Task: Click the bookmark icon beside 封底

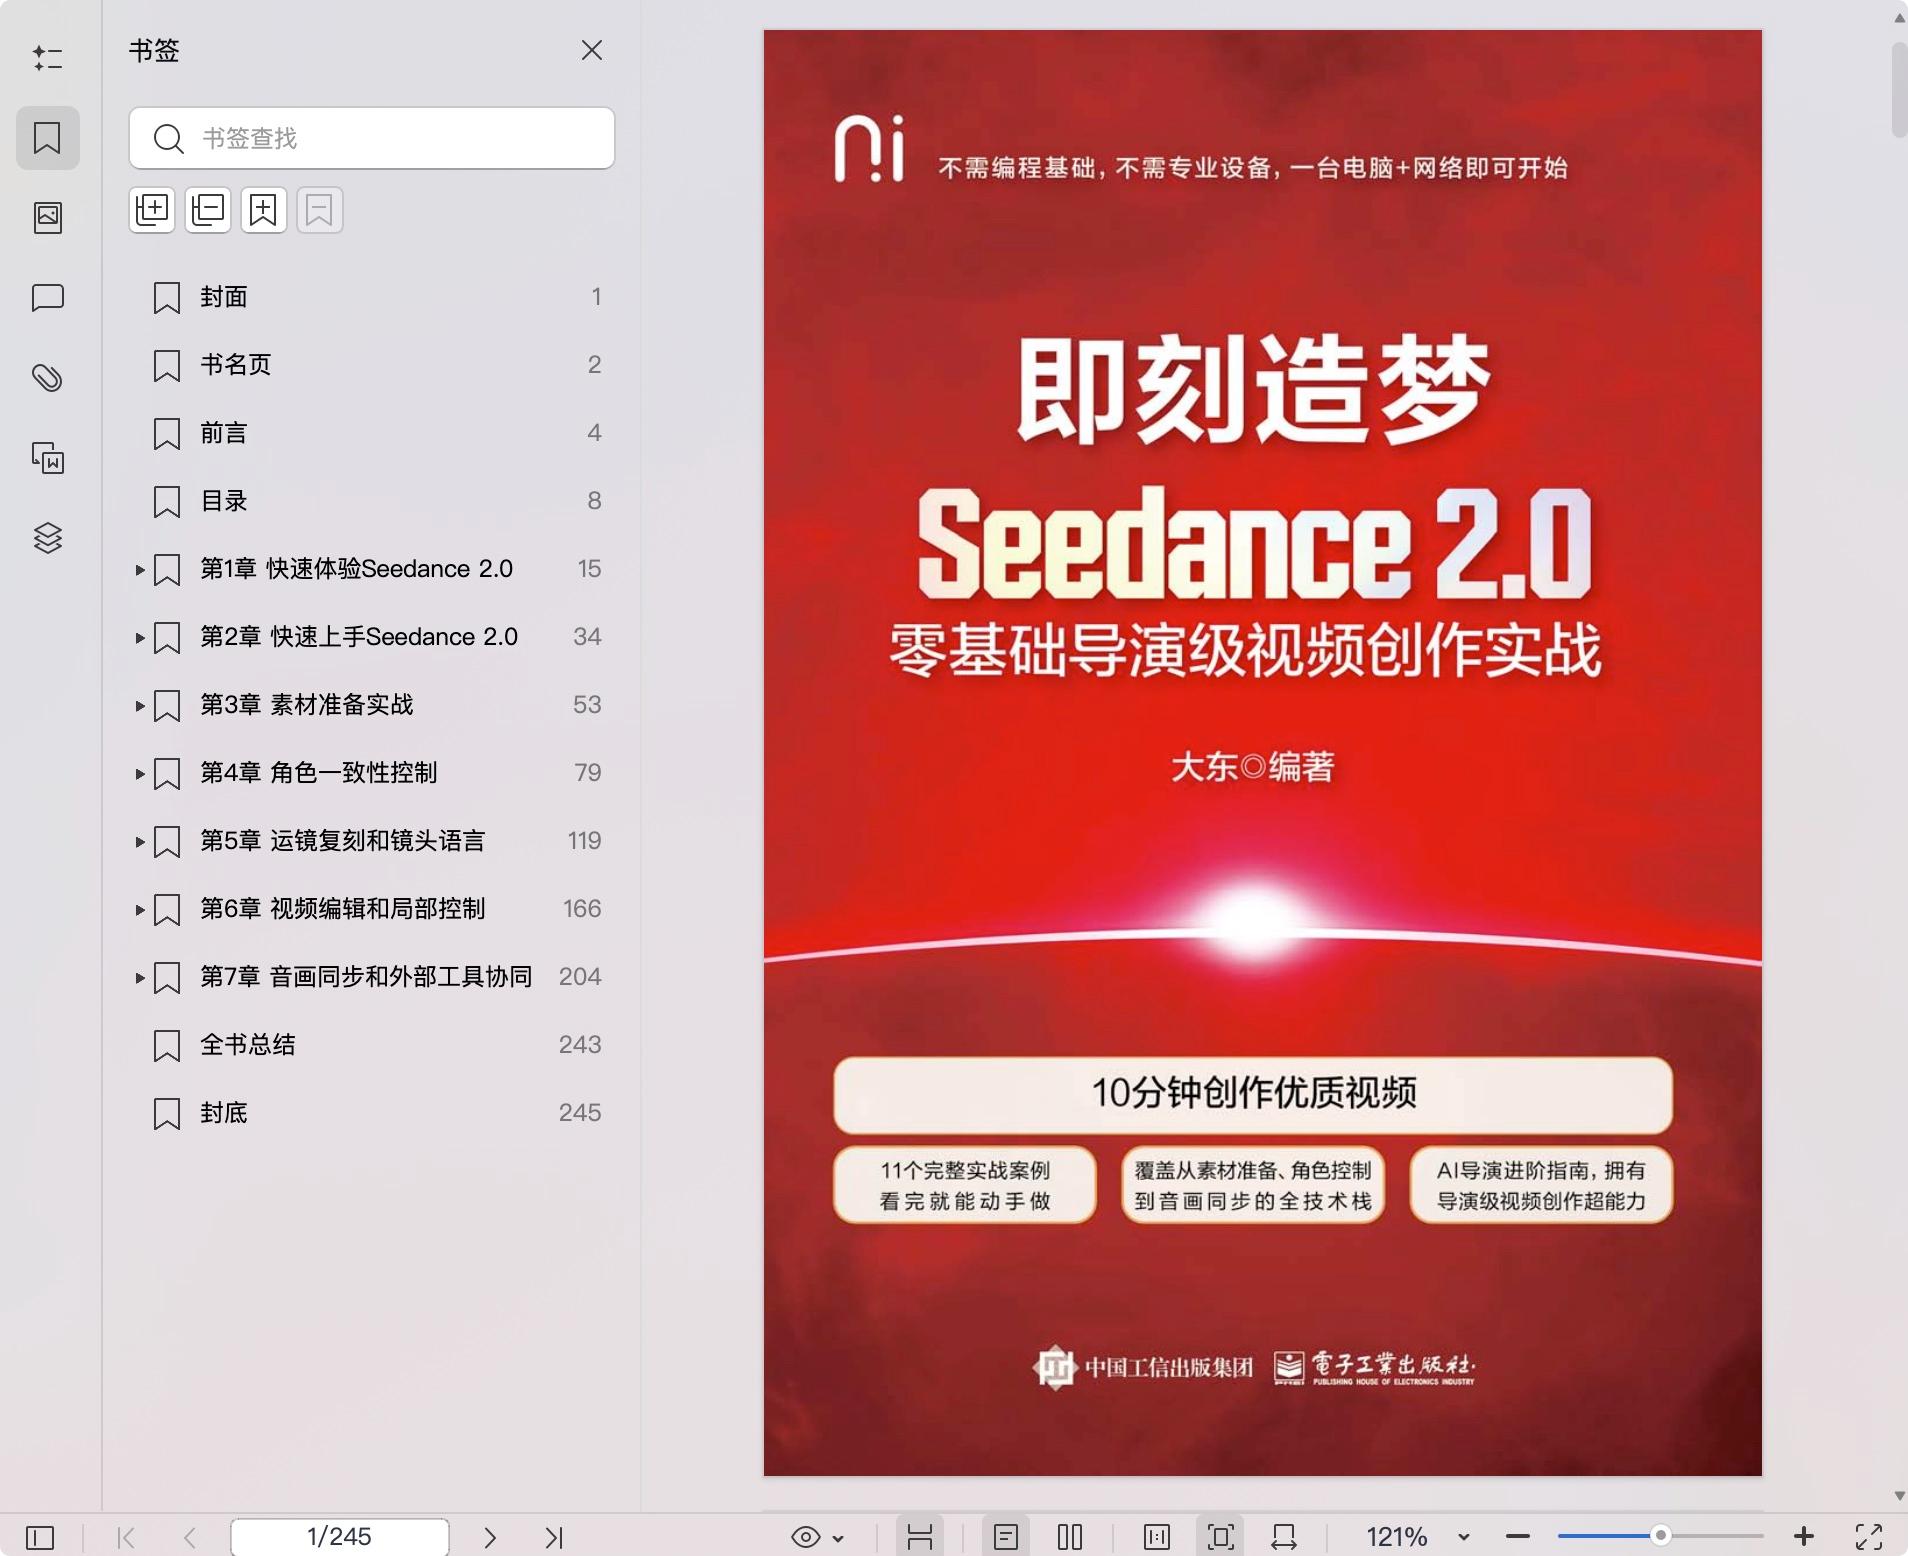Action: coord(167,1114)
